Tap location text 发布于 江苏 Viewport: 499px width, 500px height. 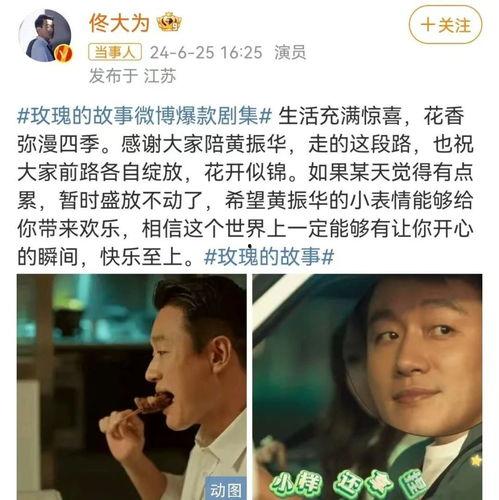pos(132,76)
